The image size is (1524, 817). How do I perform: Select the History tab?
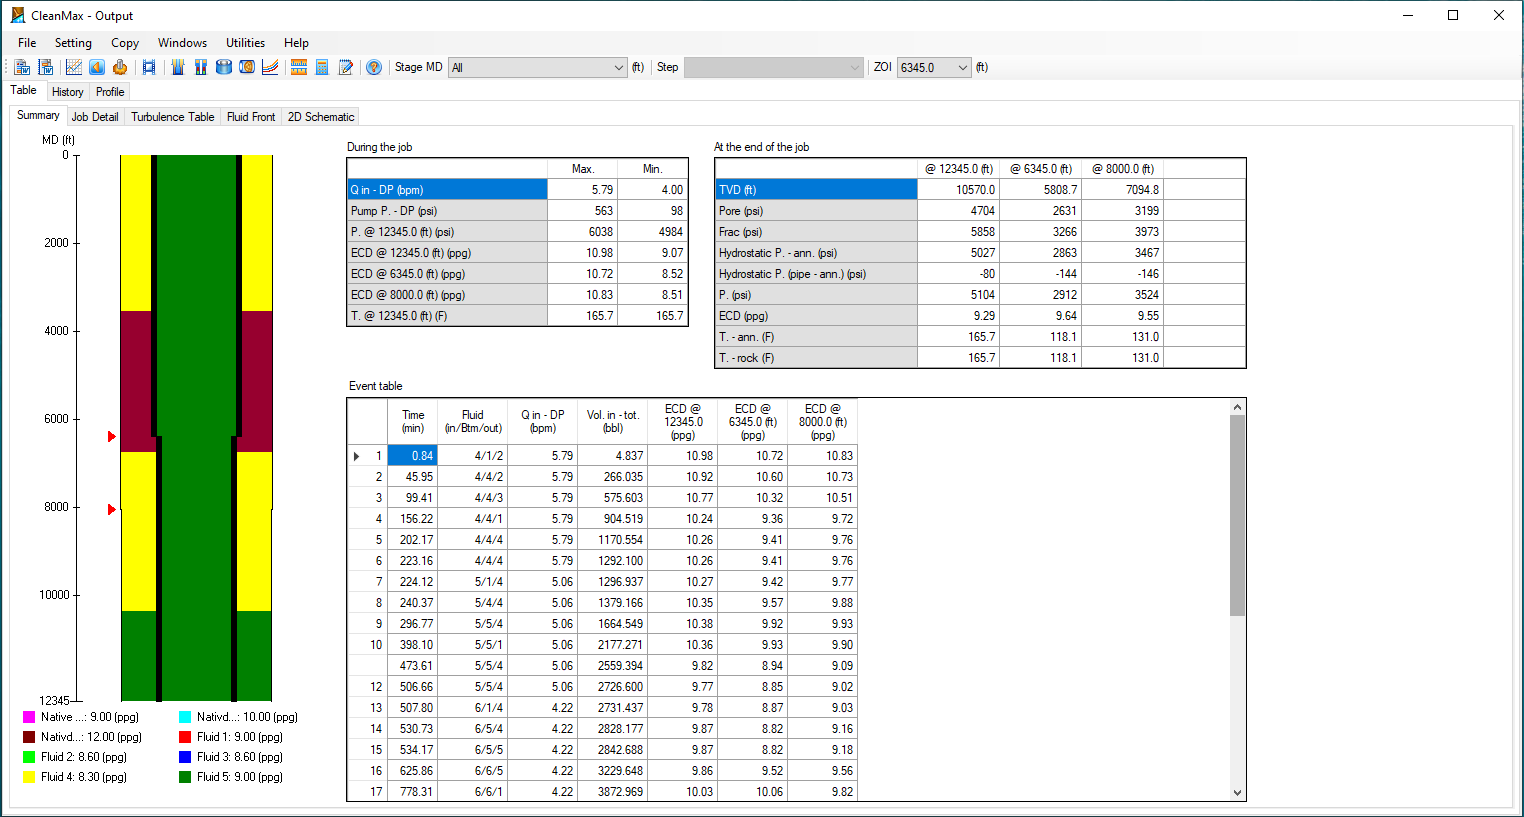pos(68,92)
